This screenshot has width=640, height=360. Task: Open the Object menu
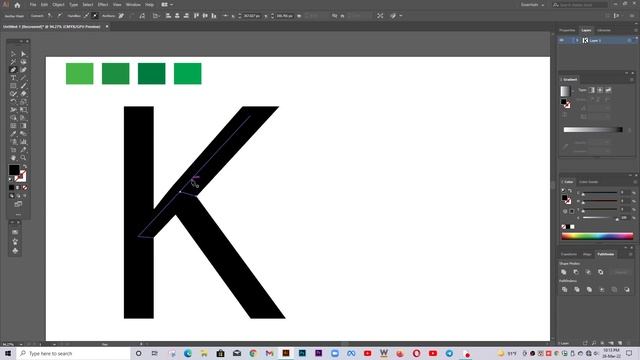pyautogui.click(x=58, y=5)
